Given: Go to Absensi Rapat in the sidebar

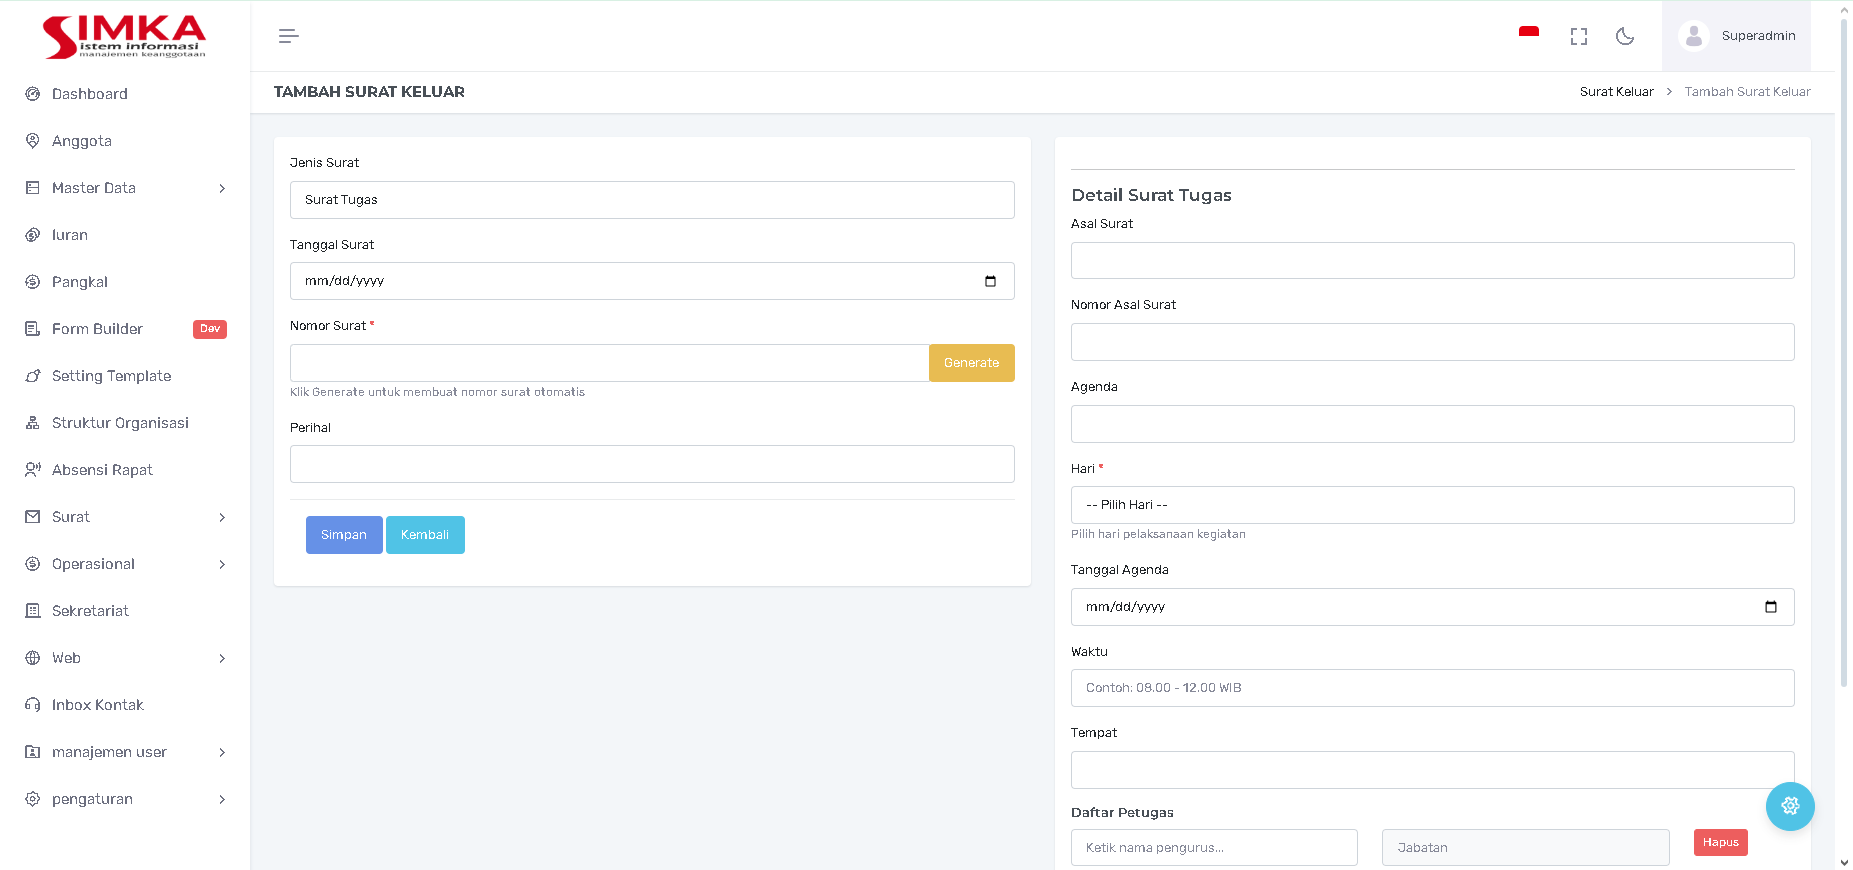Looking at the screenshot, I should coord(102,470).
